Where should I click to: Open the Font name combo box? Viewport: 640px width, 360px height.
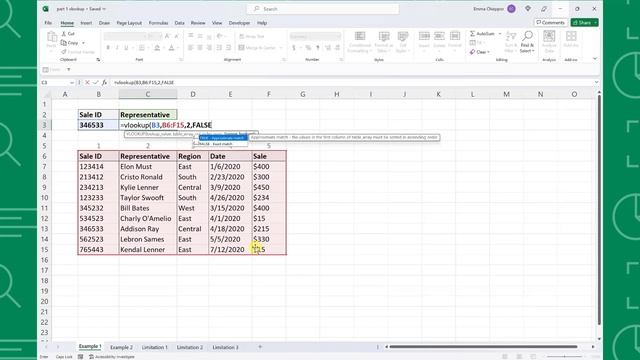click(x=125, y=36)
